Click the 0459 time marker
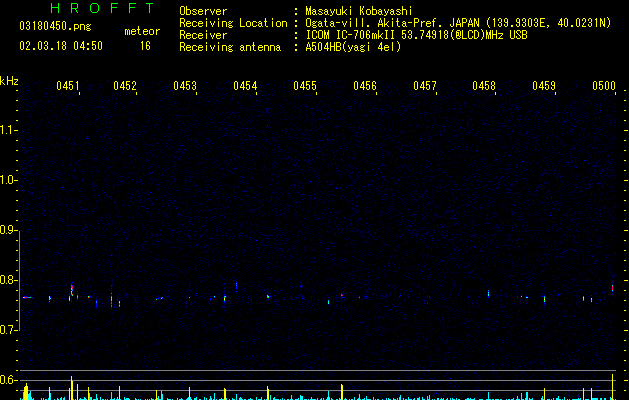Screen dimensions: 629x400 (x=544, y=86)
